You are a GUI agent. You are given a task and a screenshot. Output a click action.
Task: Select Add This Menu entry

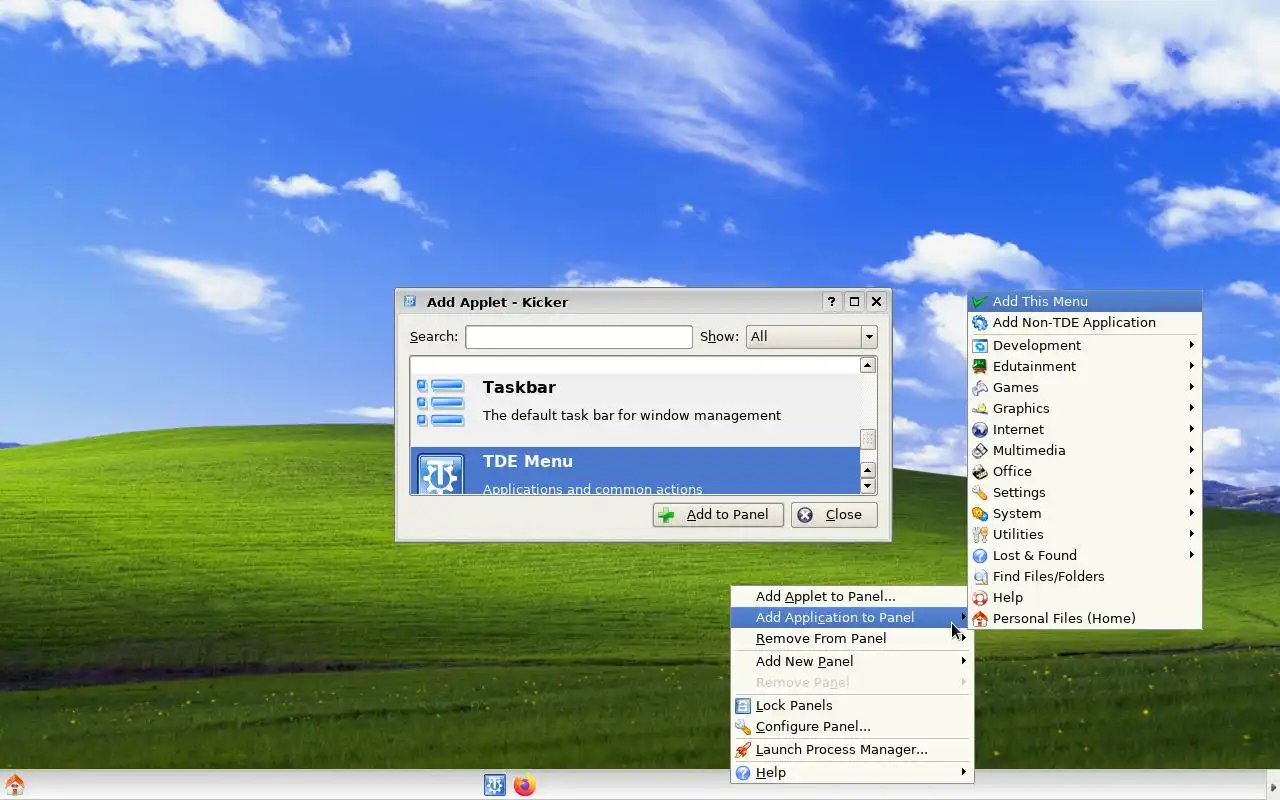(x=1085, y=301)
